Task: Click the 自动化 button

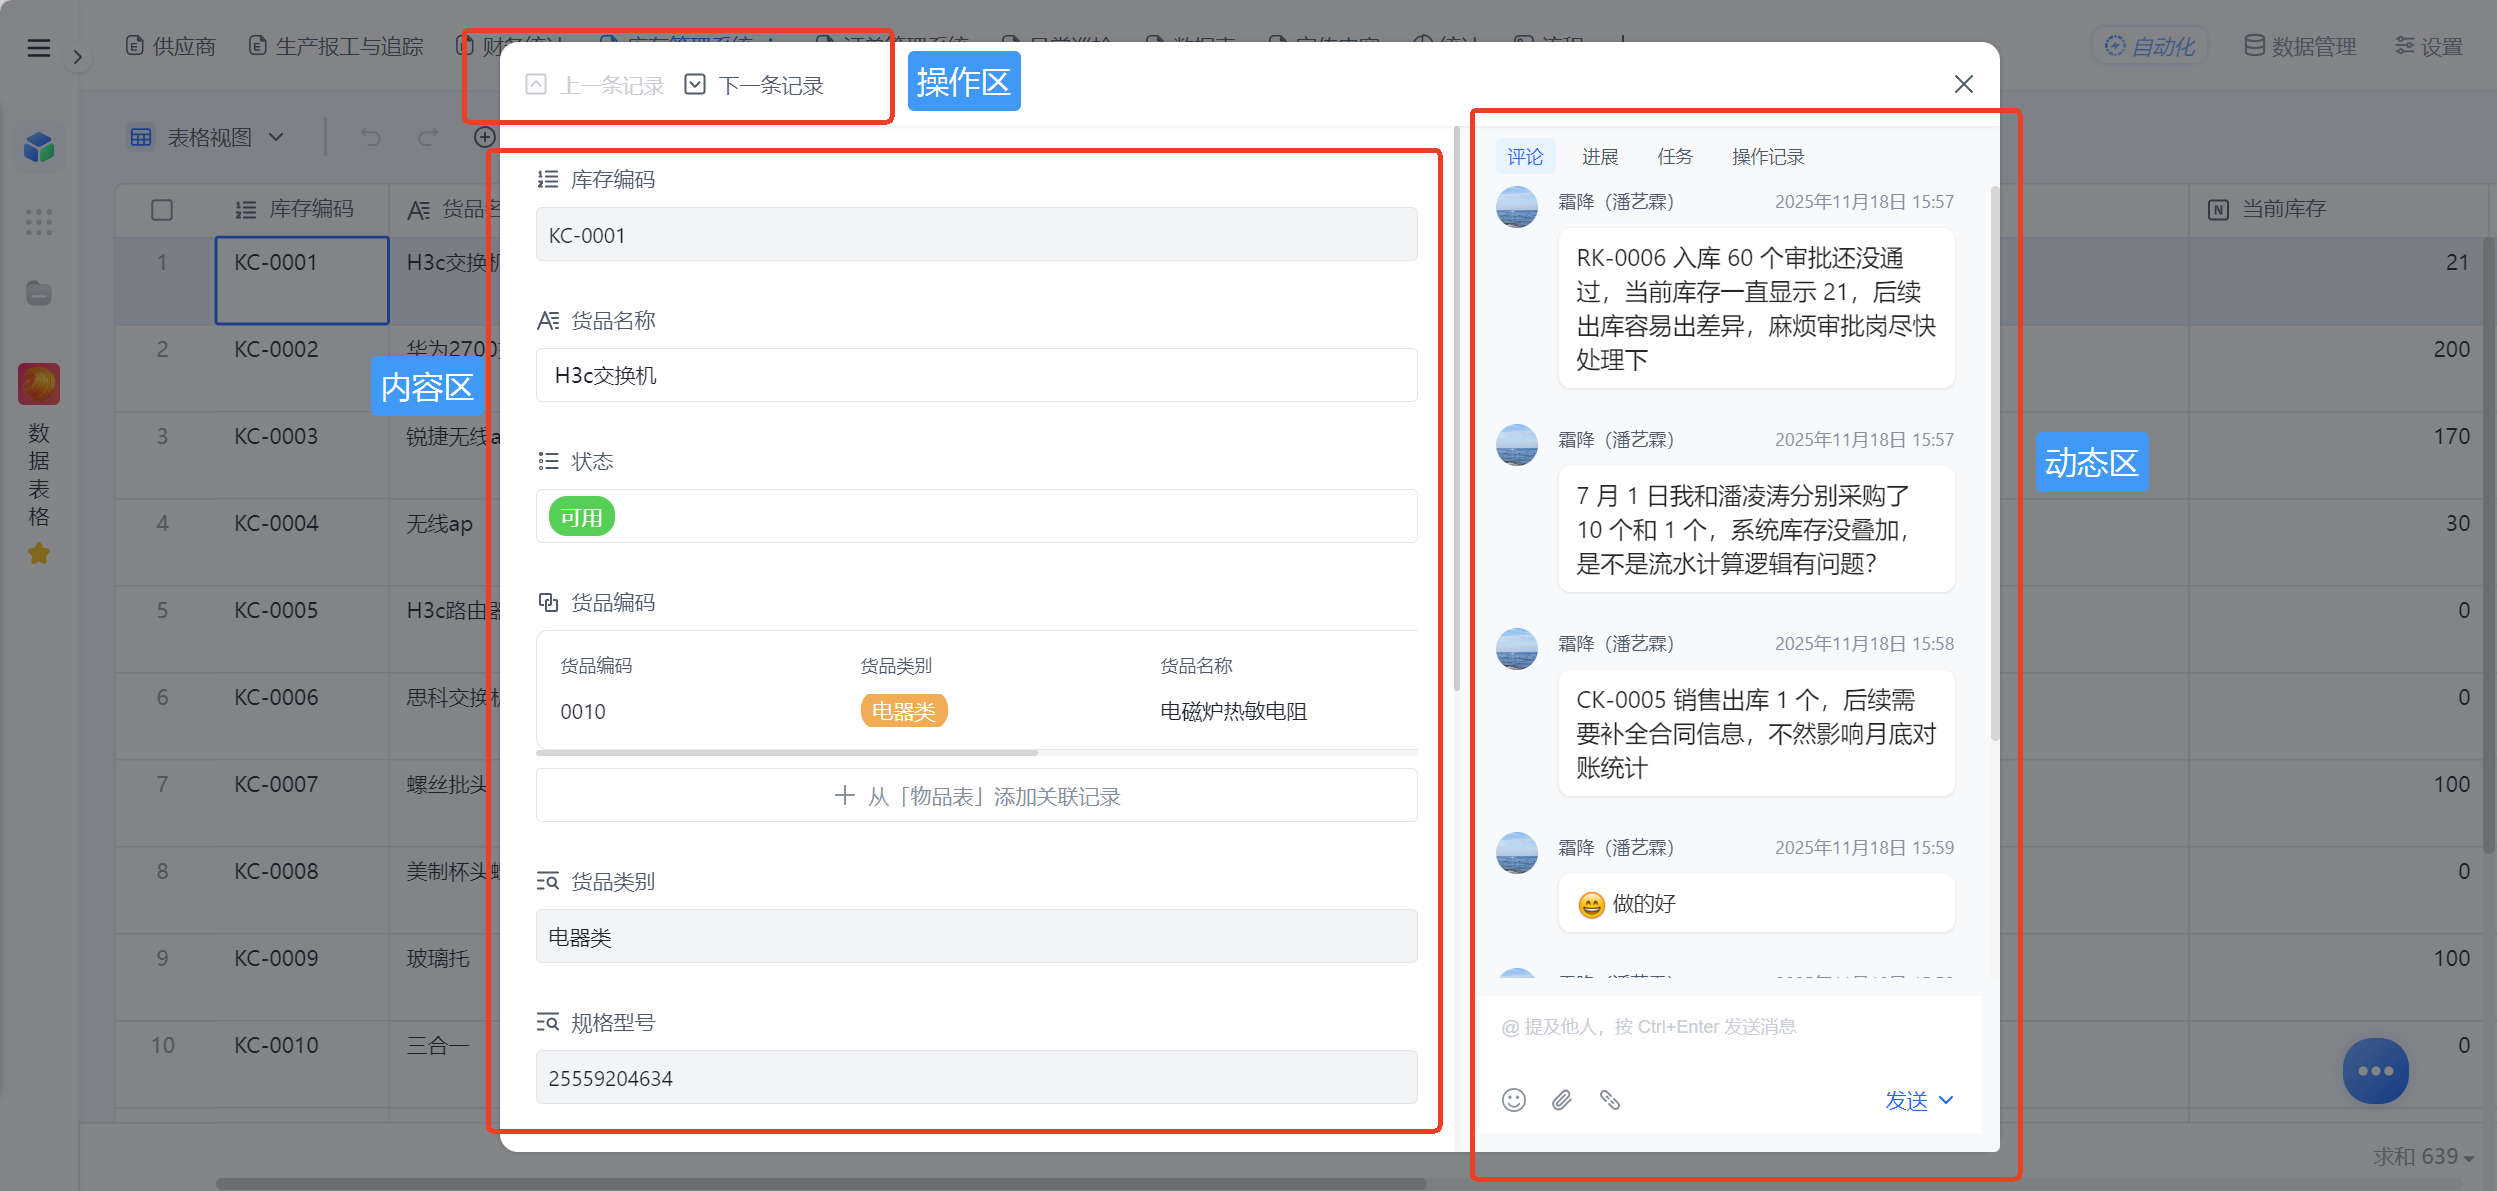Action: tap(2150, 46)
